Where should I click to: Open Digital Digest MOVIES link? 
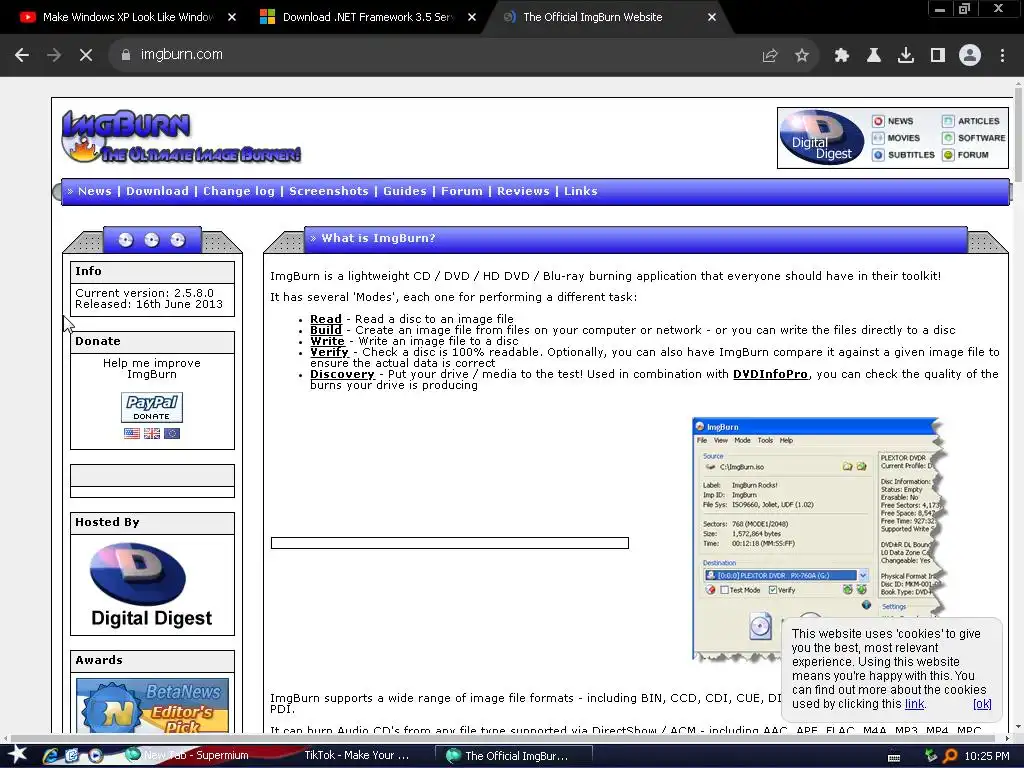point(896,138)
